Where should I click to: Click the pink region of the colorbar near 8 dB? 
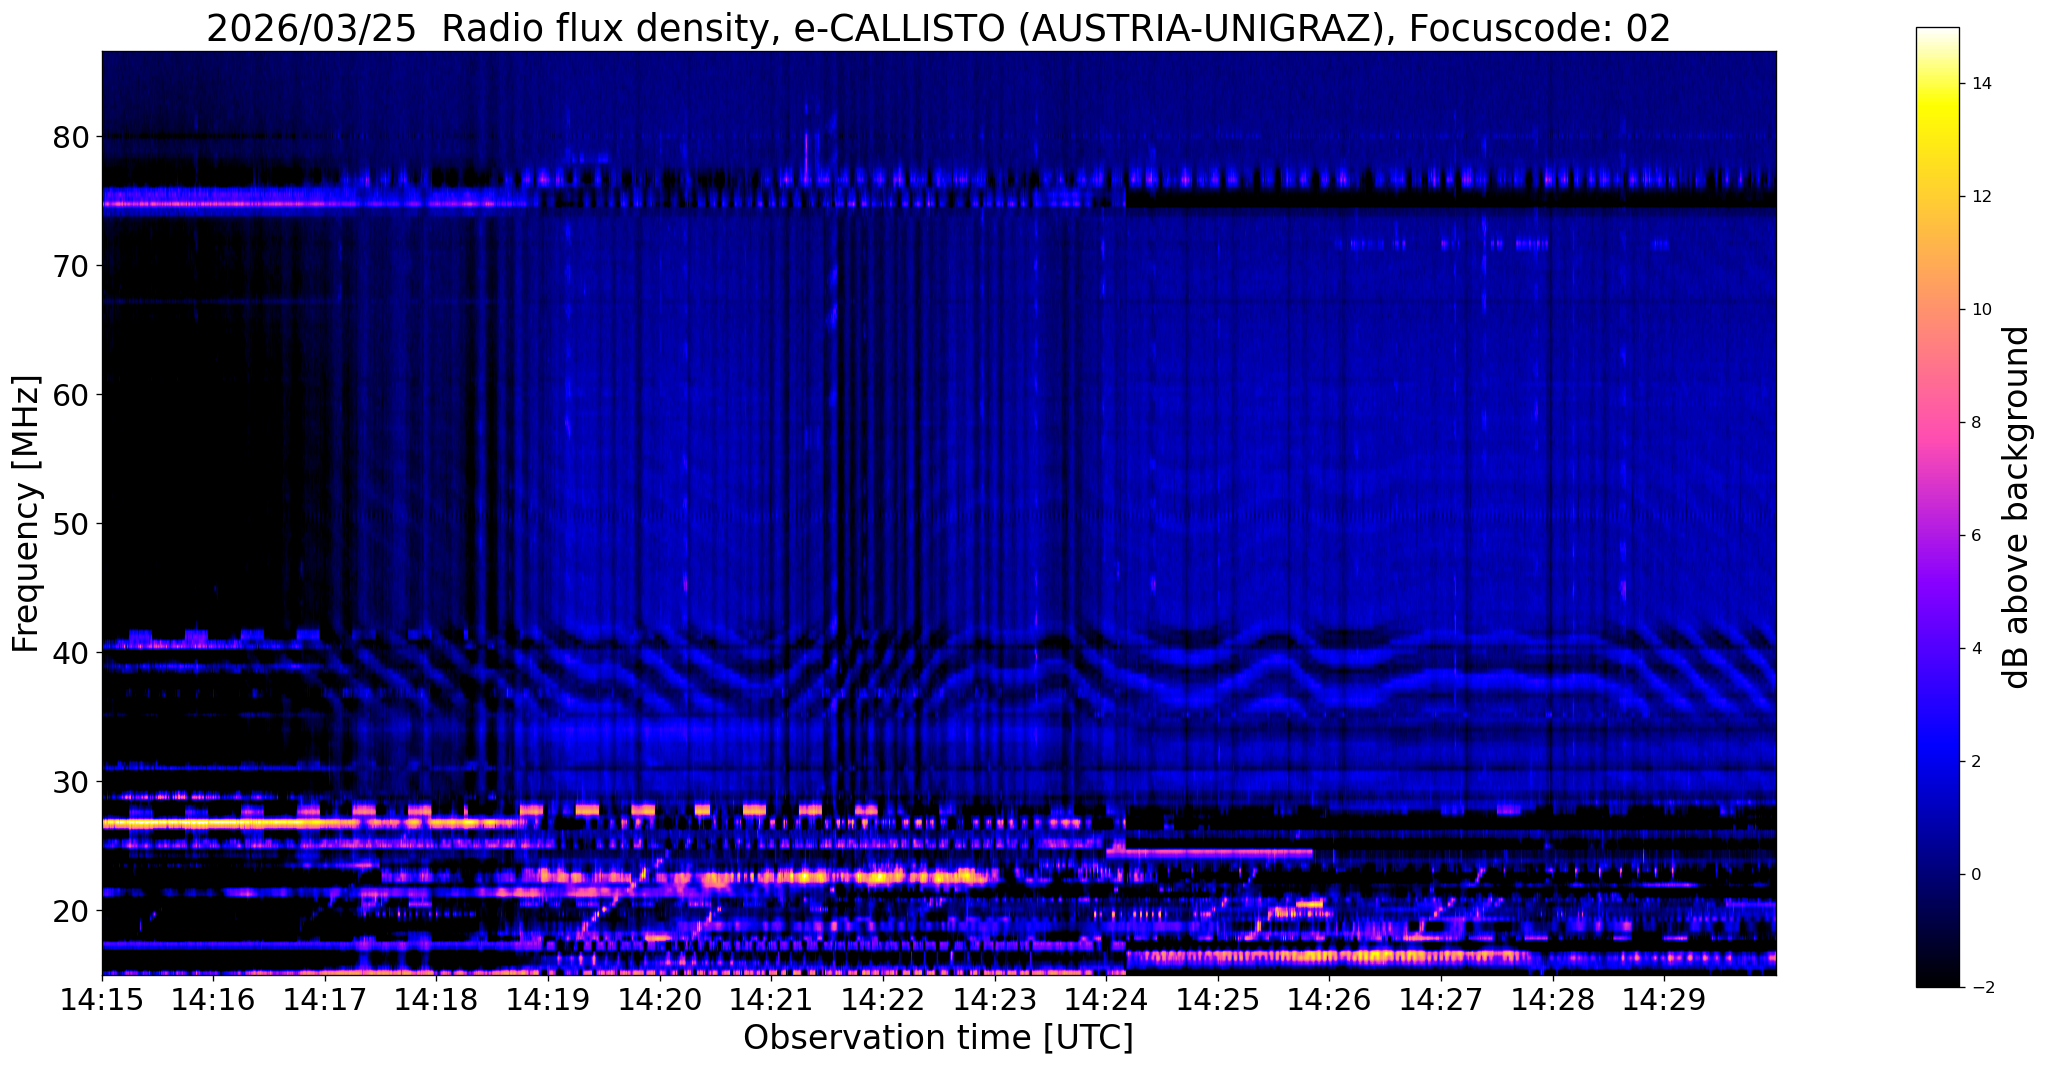[1937, 423]
